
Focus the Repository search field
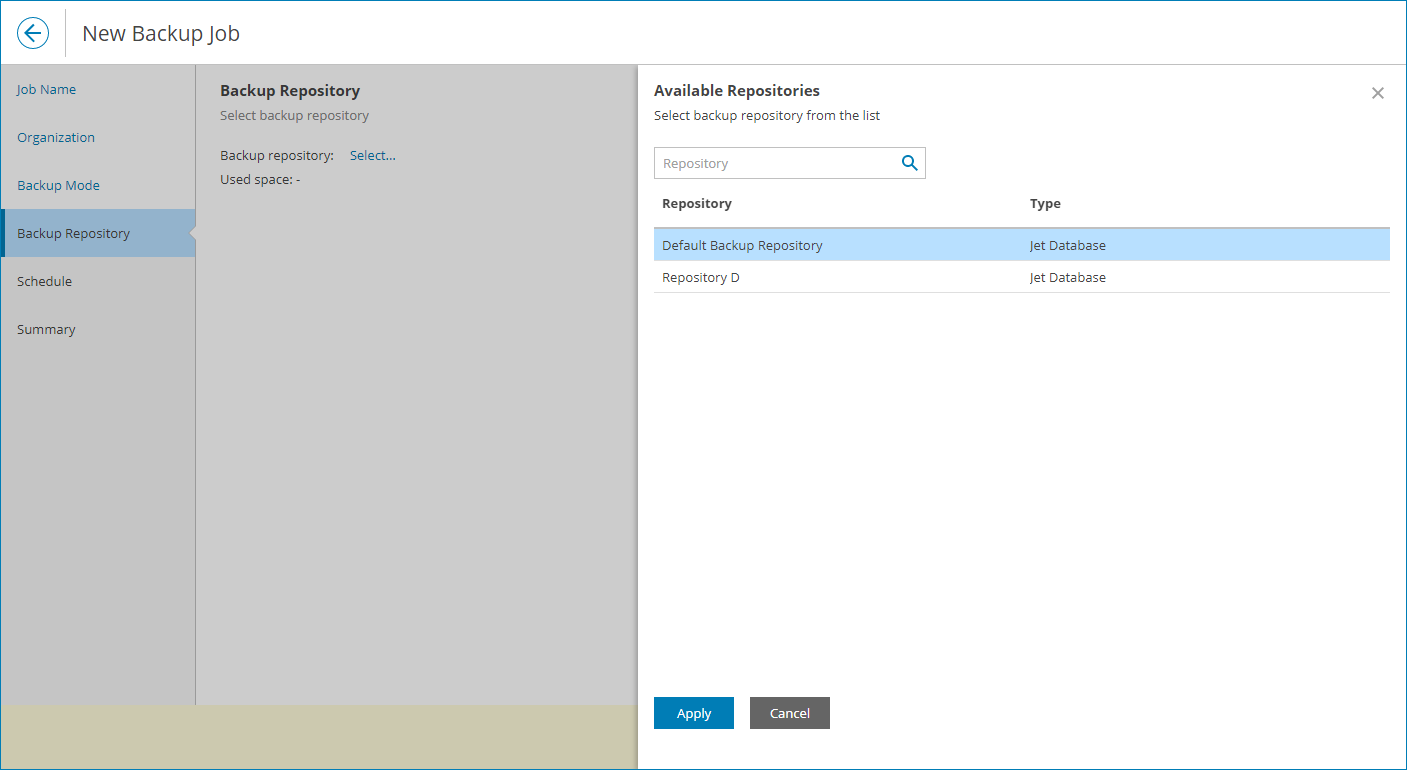775,163
